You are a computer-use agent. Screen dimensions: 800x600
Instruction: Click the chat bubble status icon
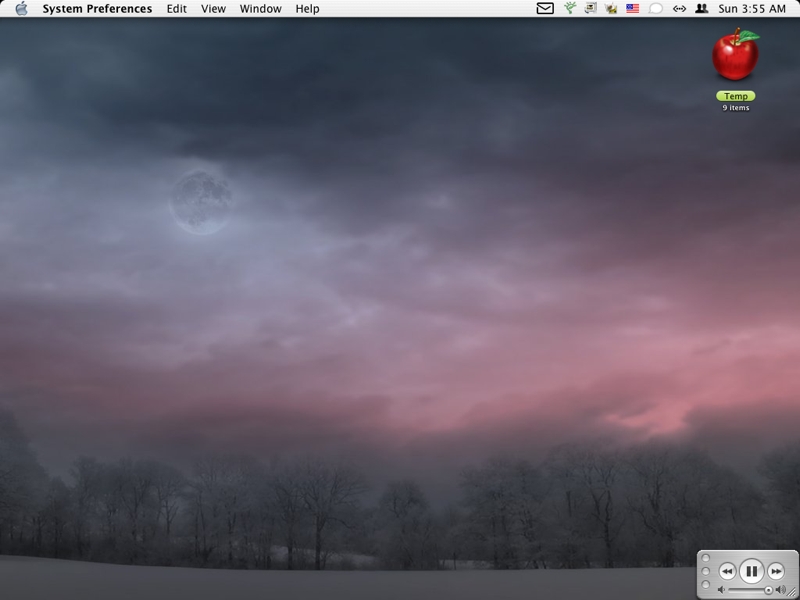pyautogui.click(x=656, y=9)
